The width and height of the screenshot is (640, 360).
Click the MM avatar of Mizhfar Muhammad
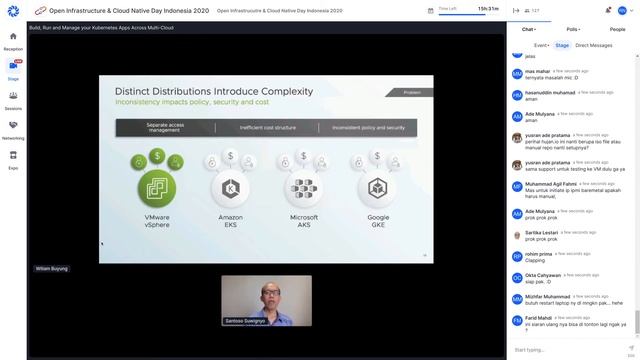click(517, 299)
